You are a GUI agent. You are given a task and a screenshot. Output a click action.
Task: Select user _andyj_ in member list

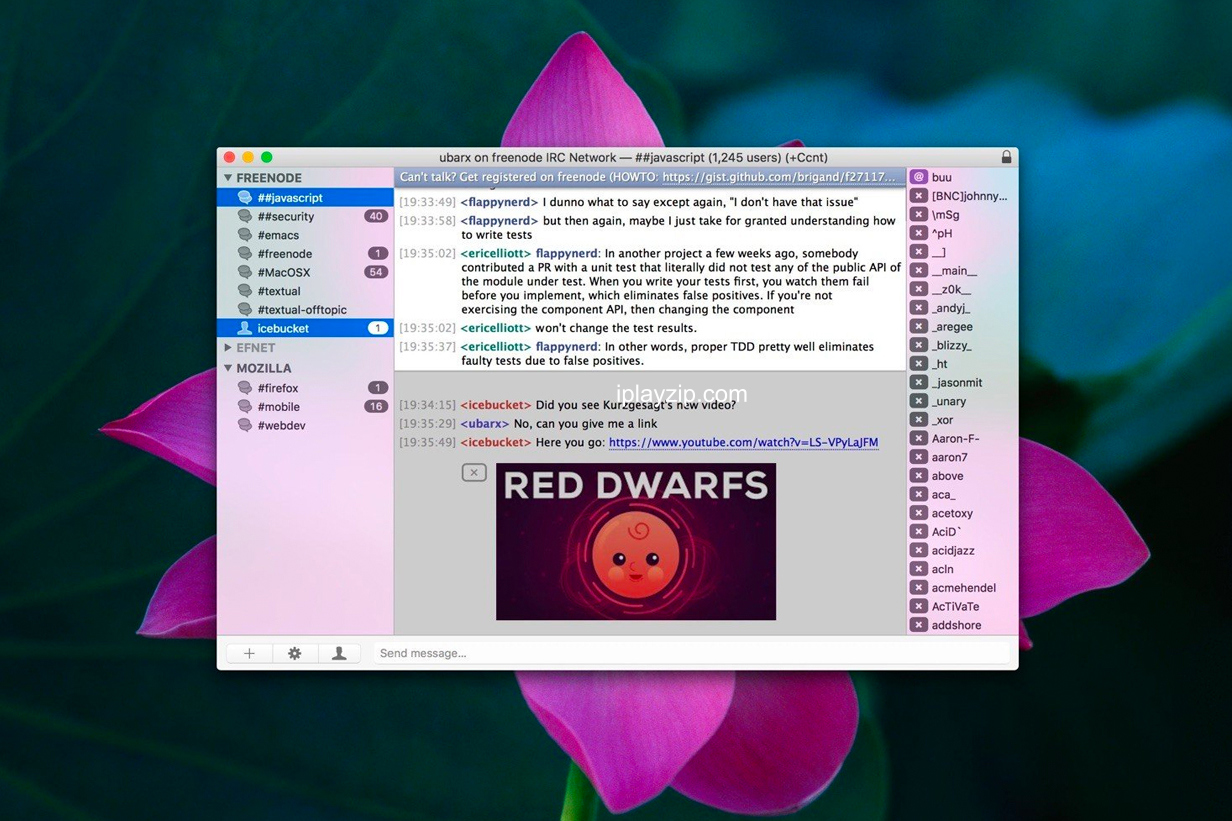point(951,308)
